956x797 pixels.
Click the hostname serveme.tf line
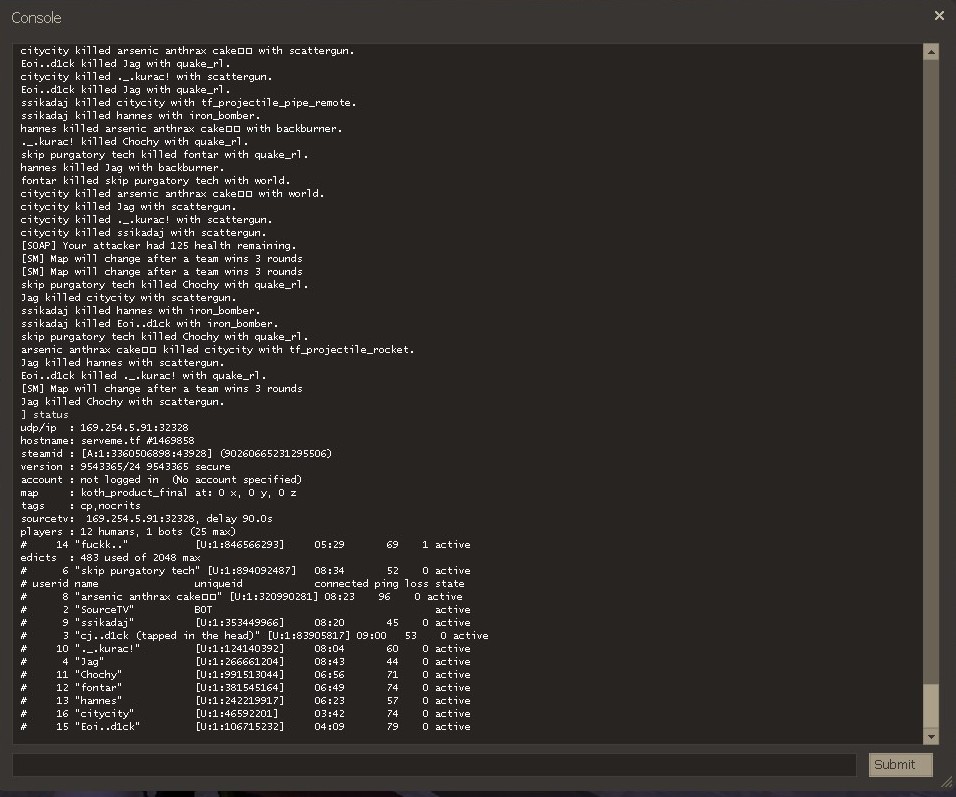point(107,441)
